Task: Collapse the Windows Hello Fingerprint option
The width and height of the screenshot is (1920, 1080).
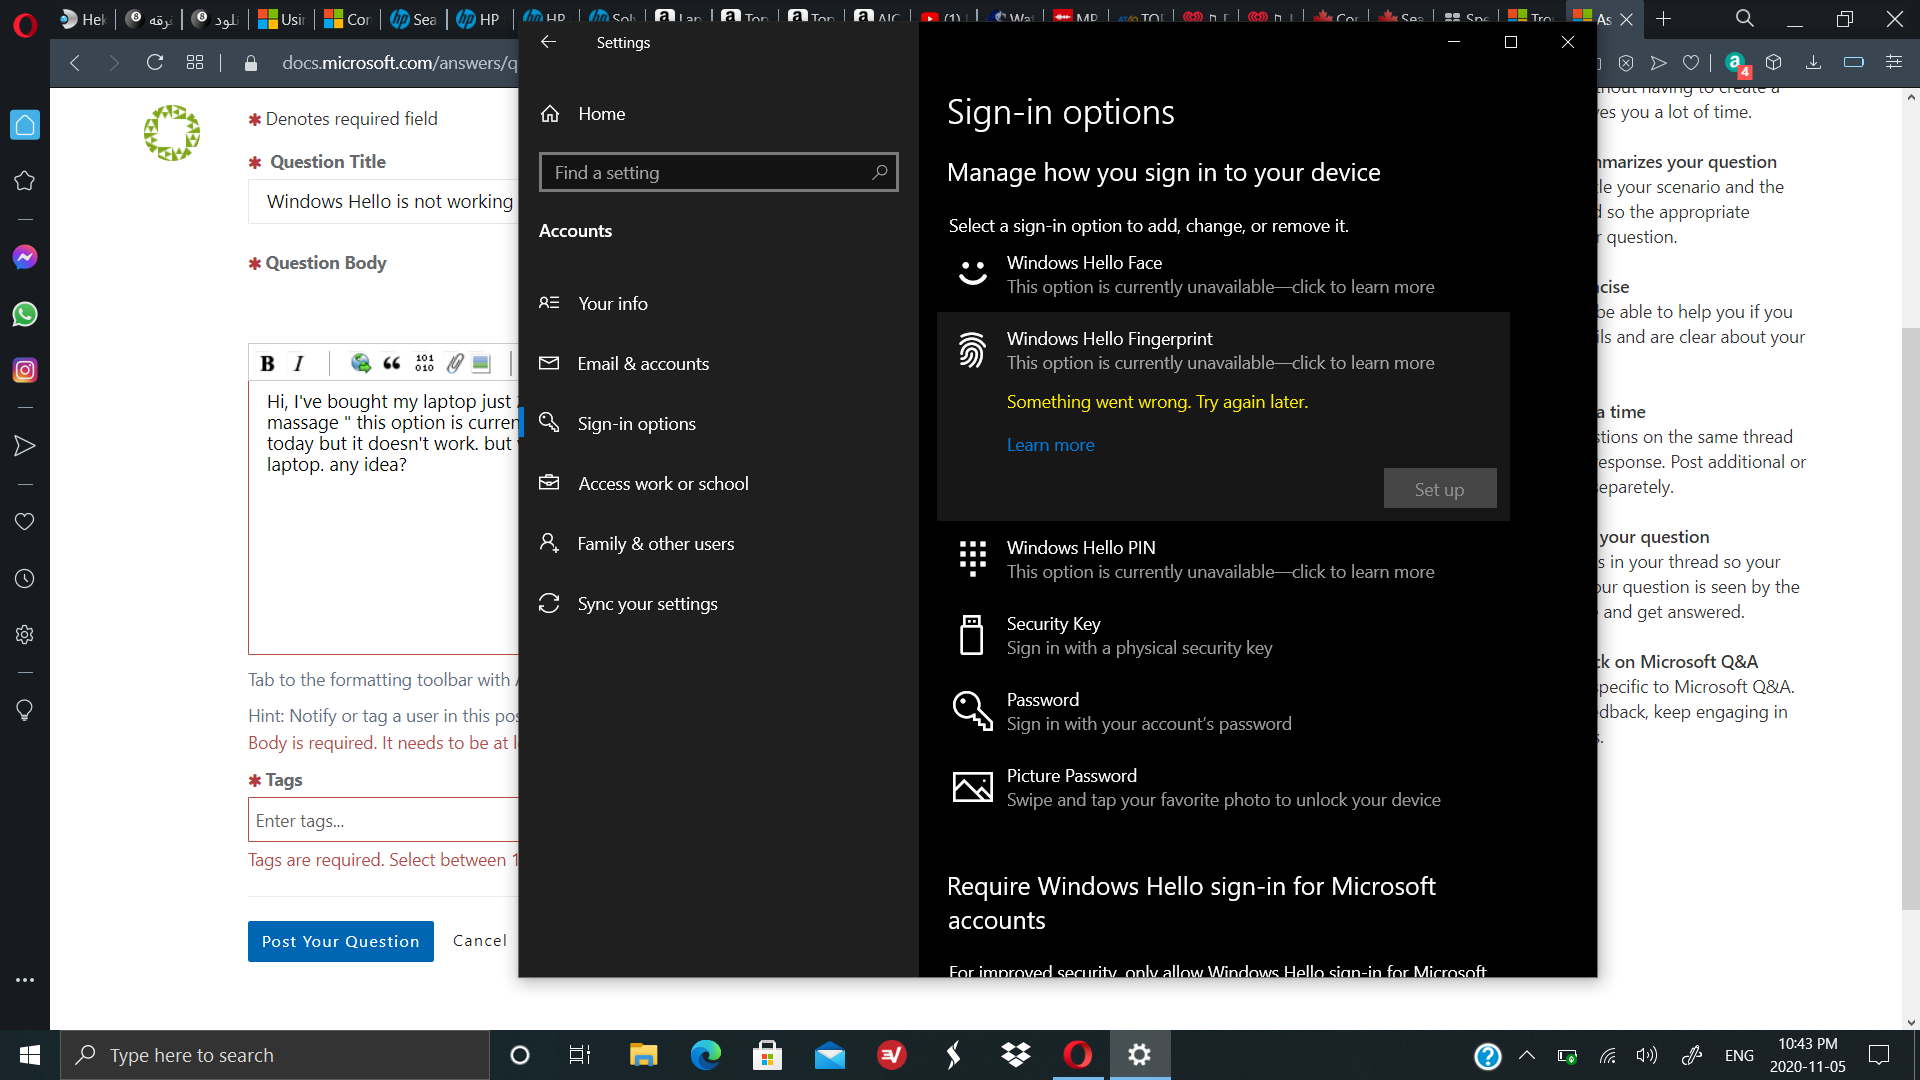Action: (1223, 350)
